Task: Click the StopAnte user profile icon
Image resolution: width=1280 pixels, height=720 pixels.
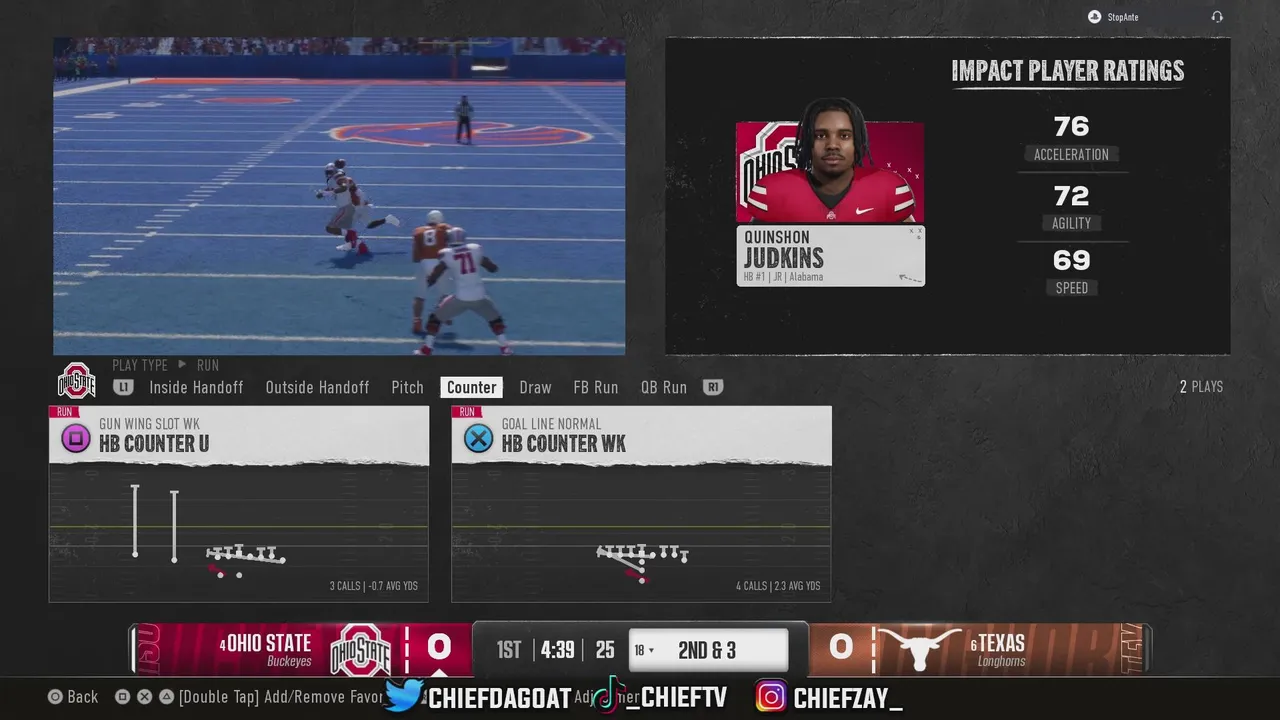Action: (1094, 17)
